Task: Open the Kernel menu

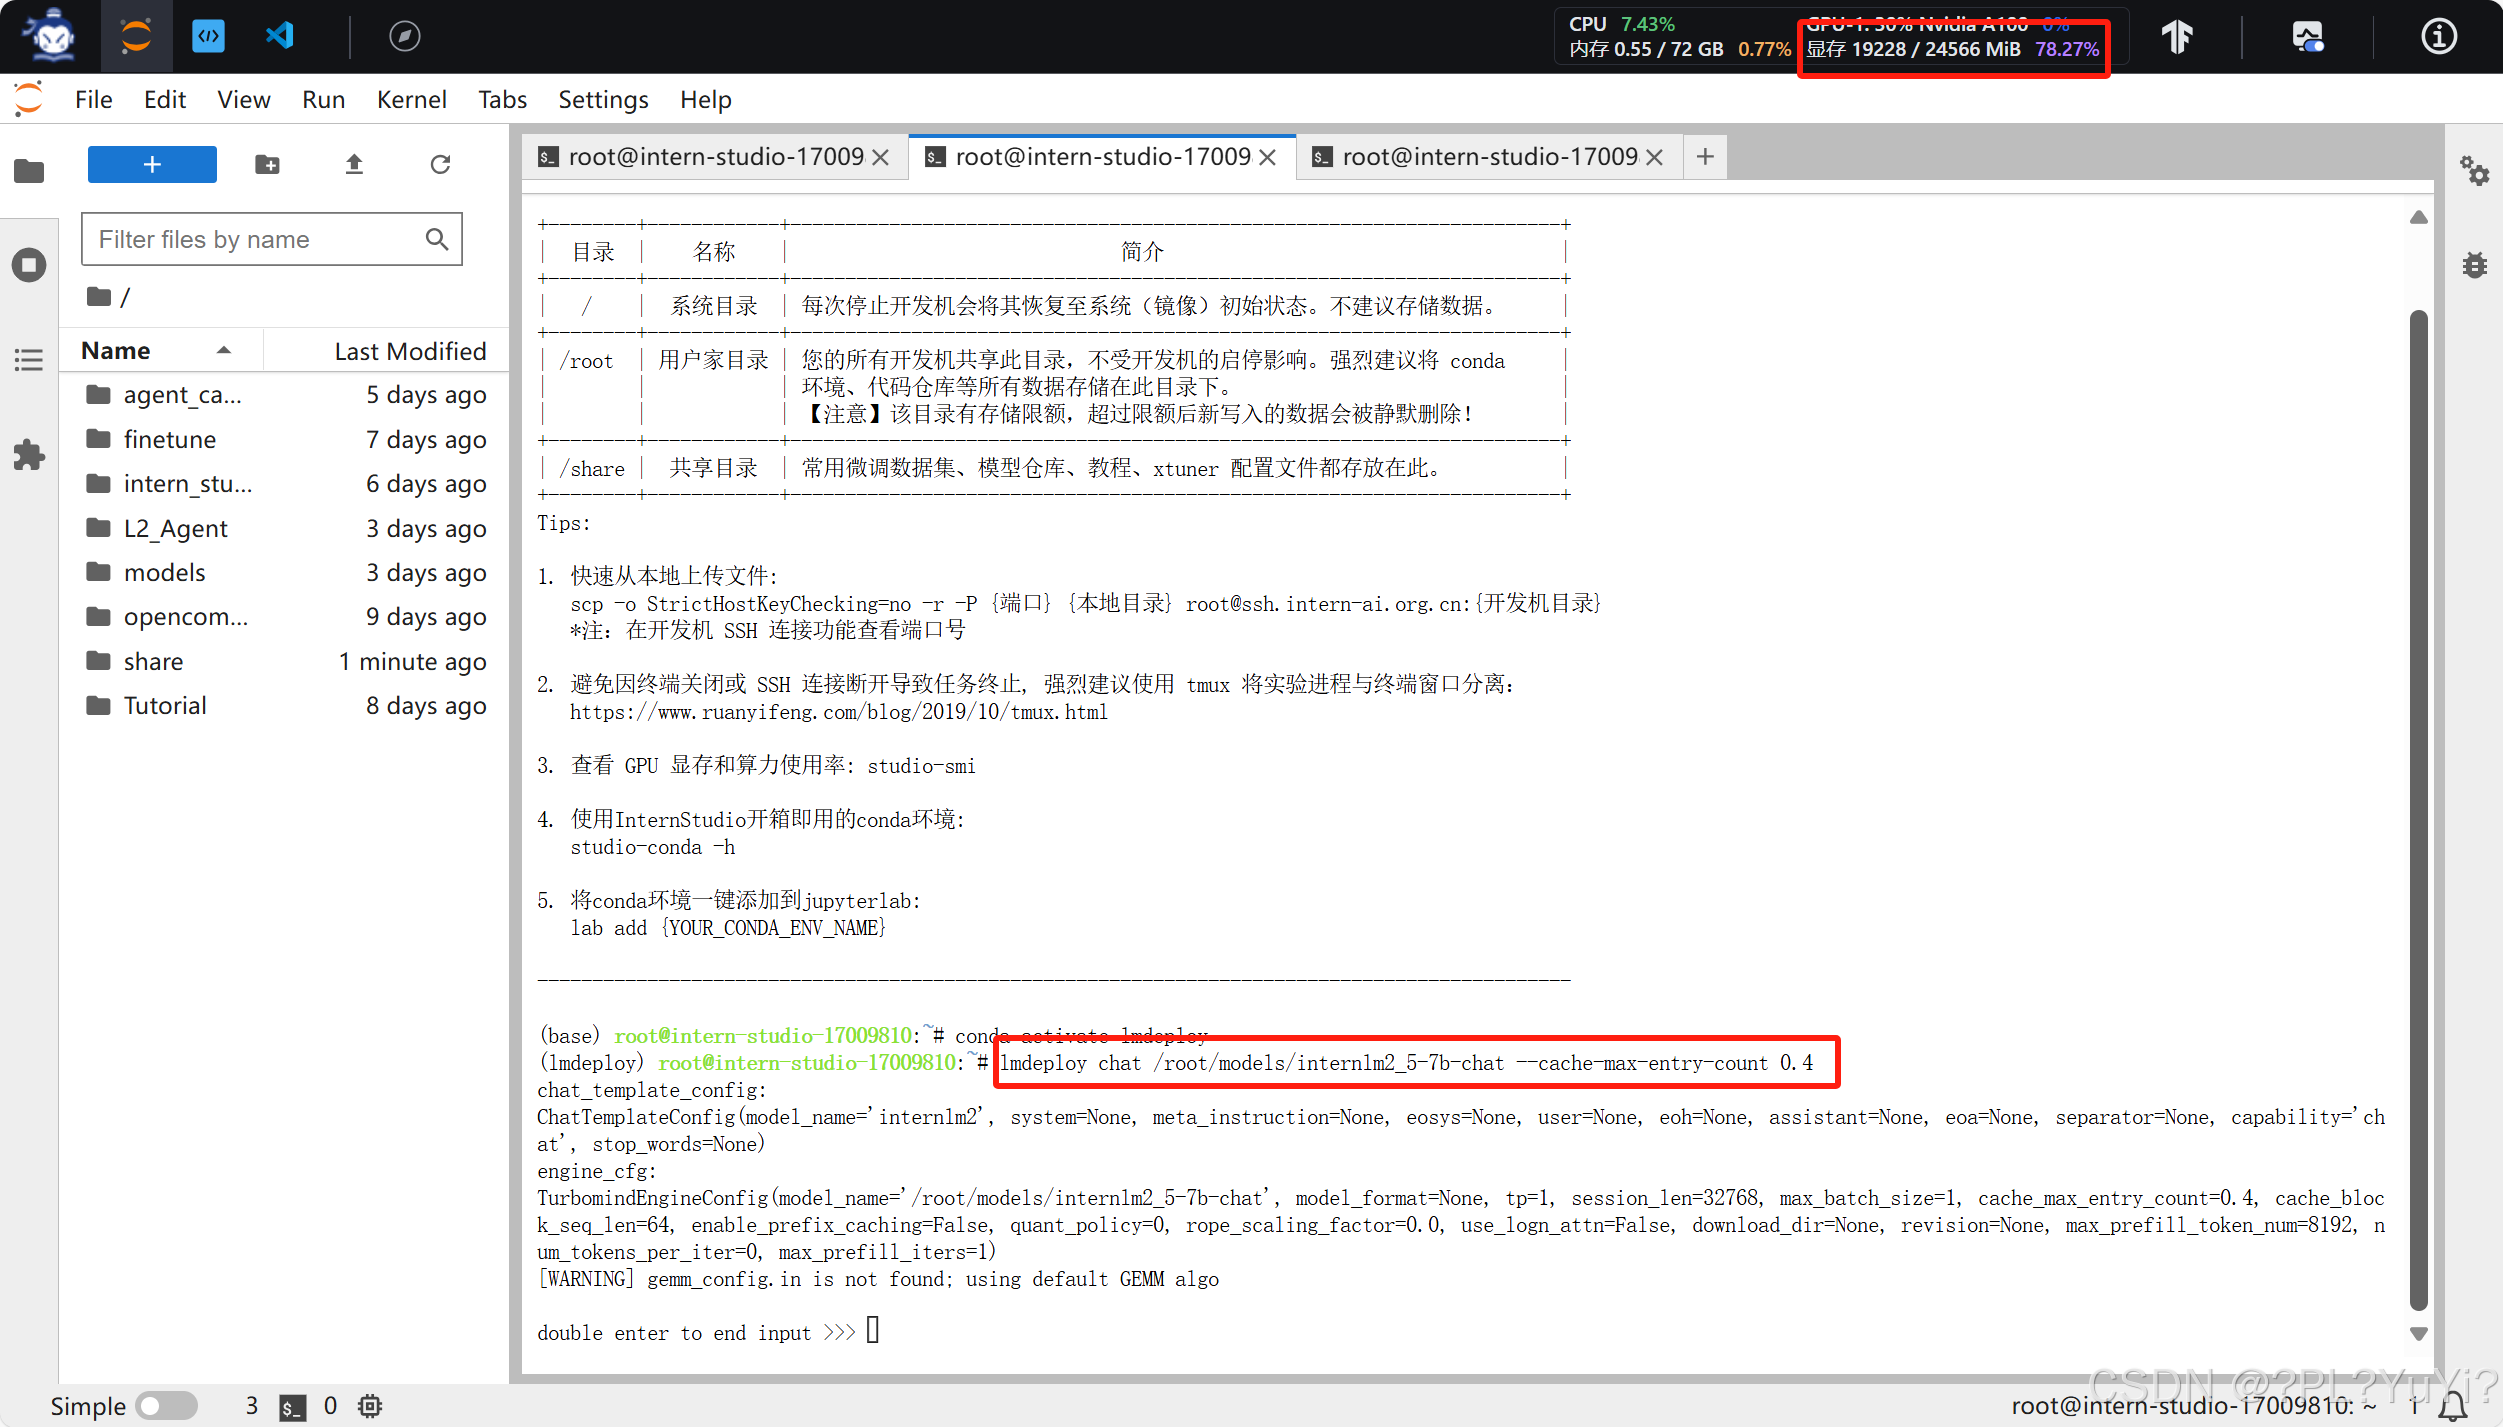Action: click(412, 99)
